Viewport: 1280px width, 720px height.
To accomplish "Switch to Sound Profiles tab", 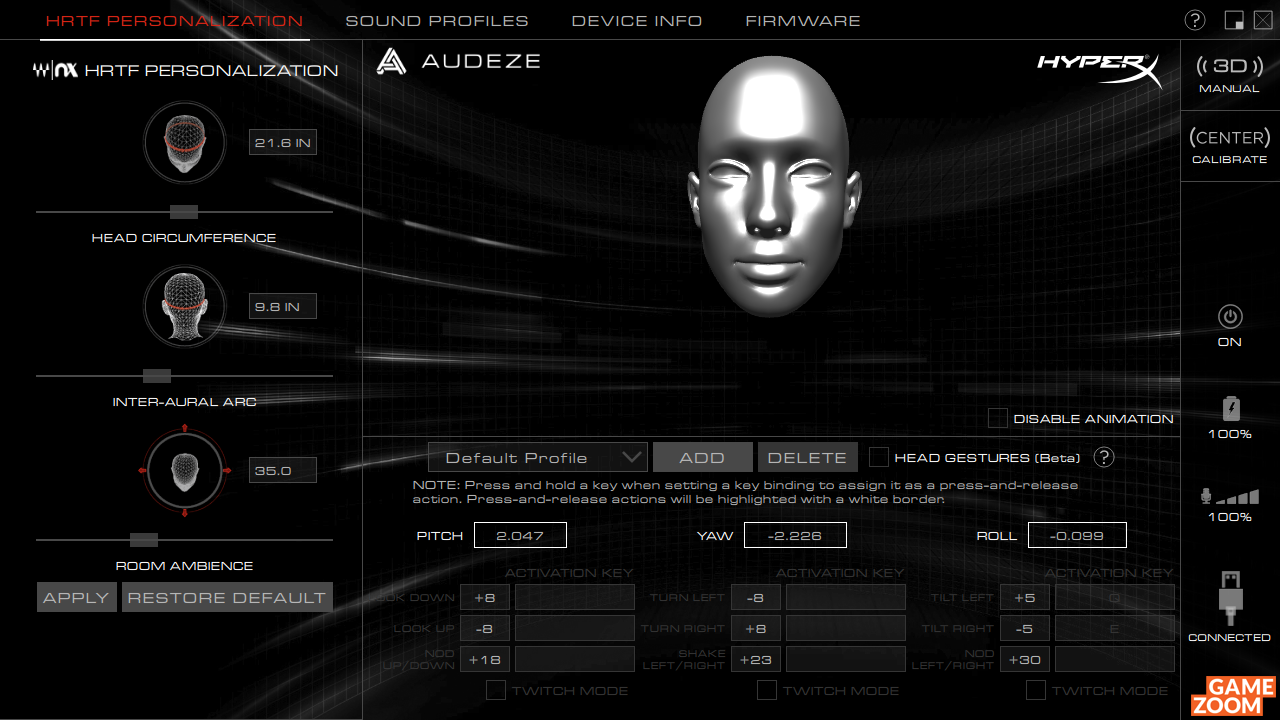I will [x=437, y=21].
